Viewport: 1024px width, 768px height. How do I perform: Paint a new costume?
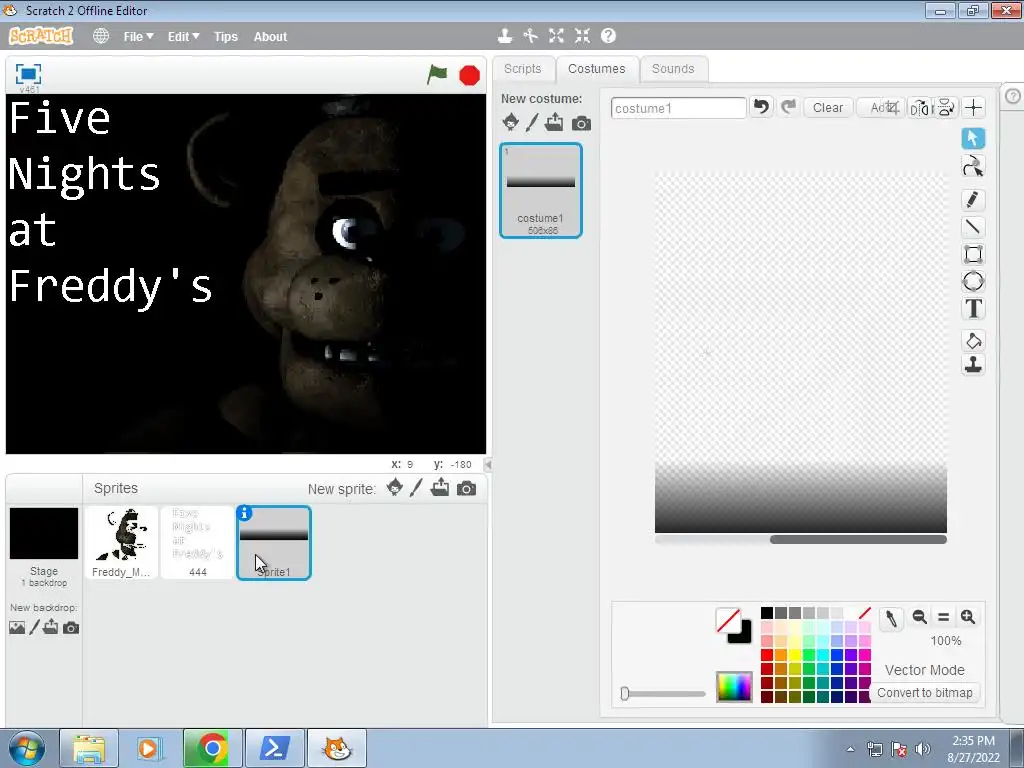[x=532, y=122]
